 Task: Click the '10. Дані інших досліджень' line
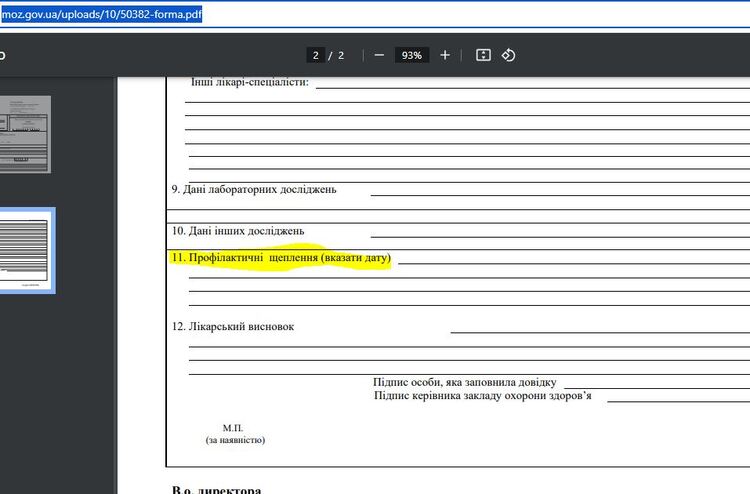238,231
